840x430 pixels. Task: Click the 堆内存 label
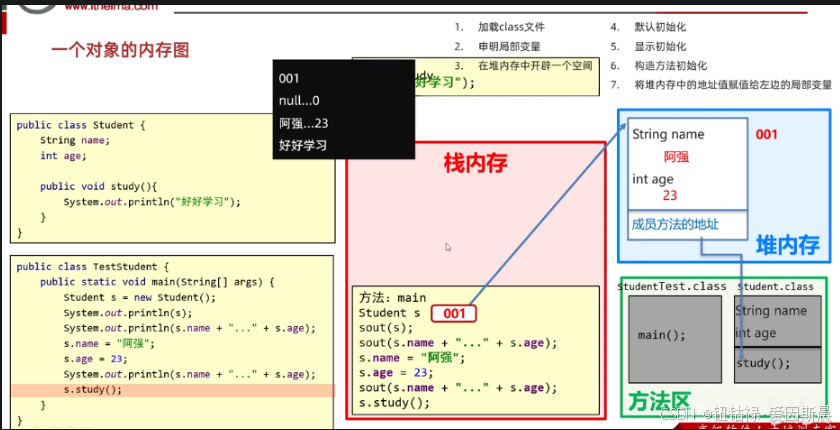pyautogui.click(x=788, y=246)
